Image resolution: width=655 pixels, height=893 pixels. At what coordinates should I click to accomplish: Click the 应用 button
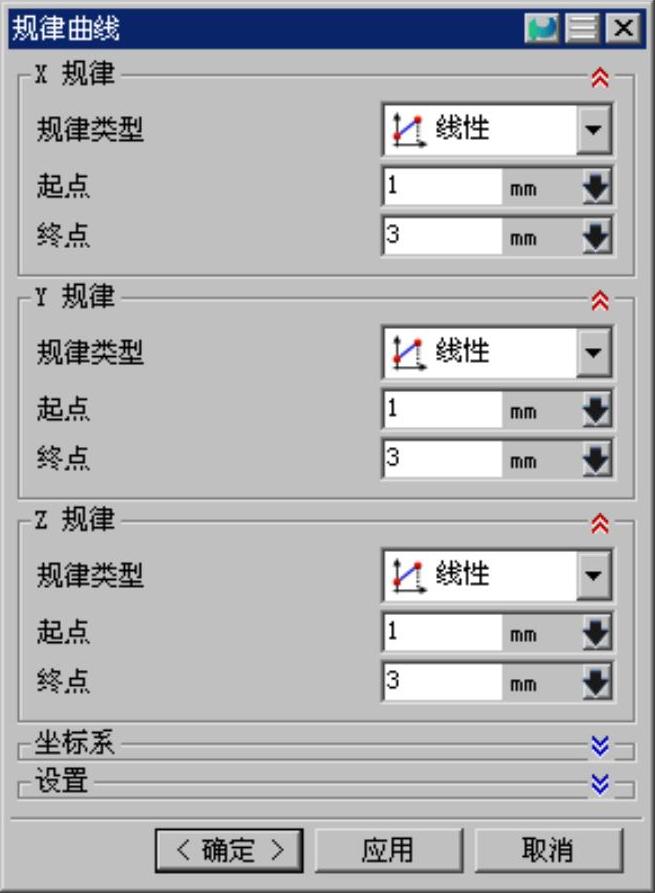pyautogui.click(x=388, y=850)
